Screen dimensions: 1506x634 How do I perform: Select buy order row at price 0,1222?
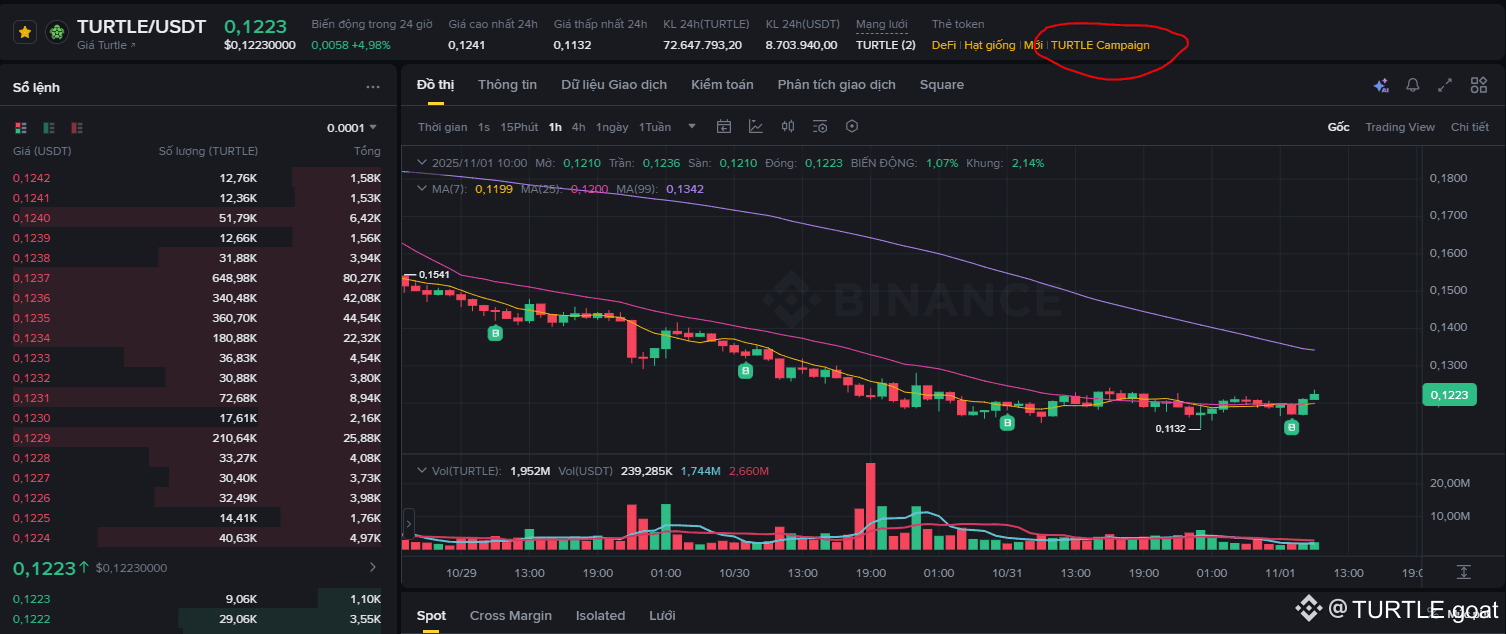197,619
